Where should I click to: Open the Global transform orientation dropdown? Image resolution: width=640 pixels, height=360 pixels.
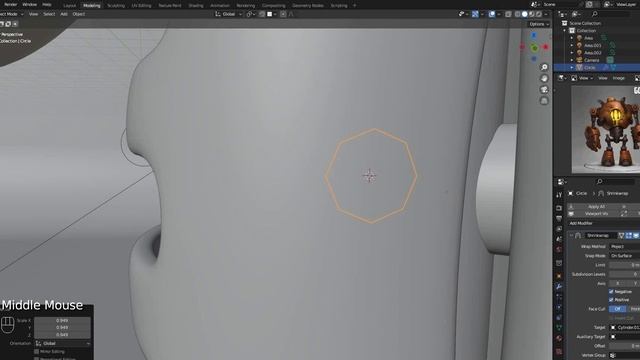[x=229, y=14]
